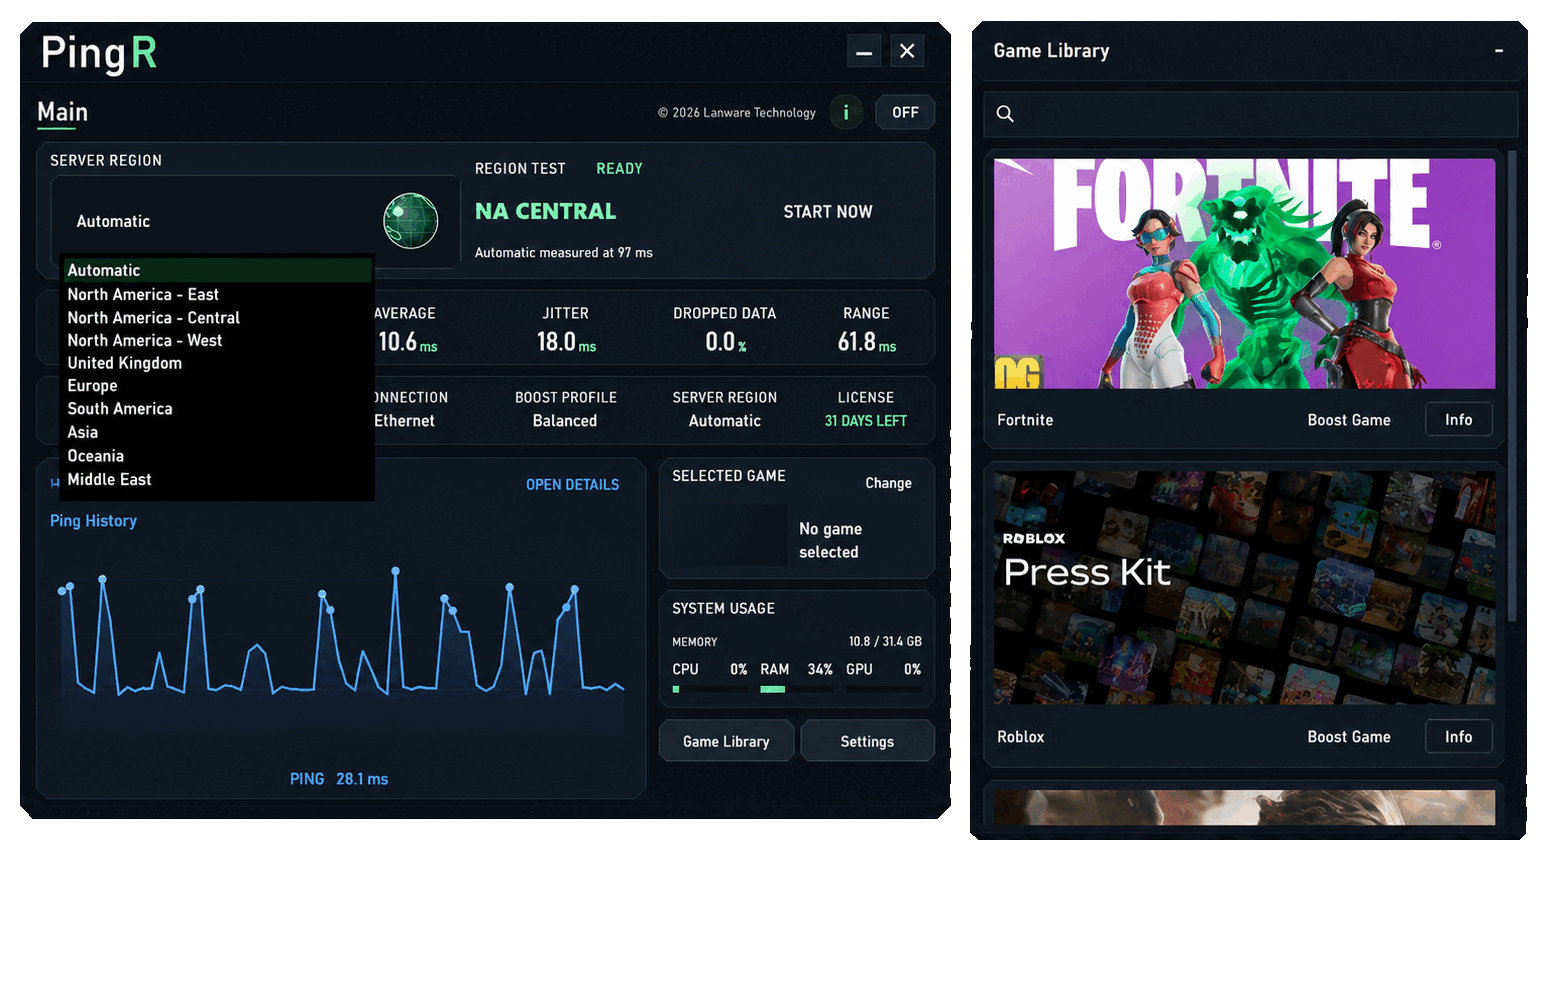Click the CPU usage bar
Image resolution: width=1566 pixels, height=1005 pixels.
710,689
